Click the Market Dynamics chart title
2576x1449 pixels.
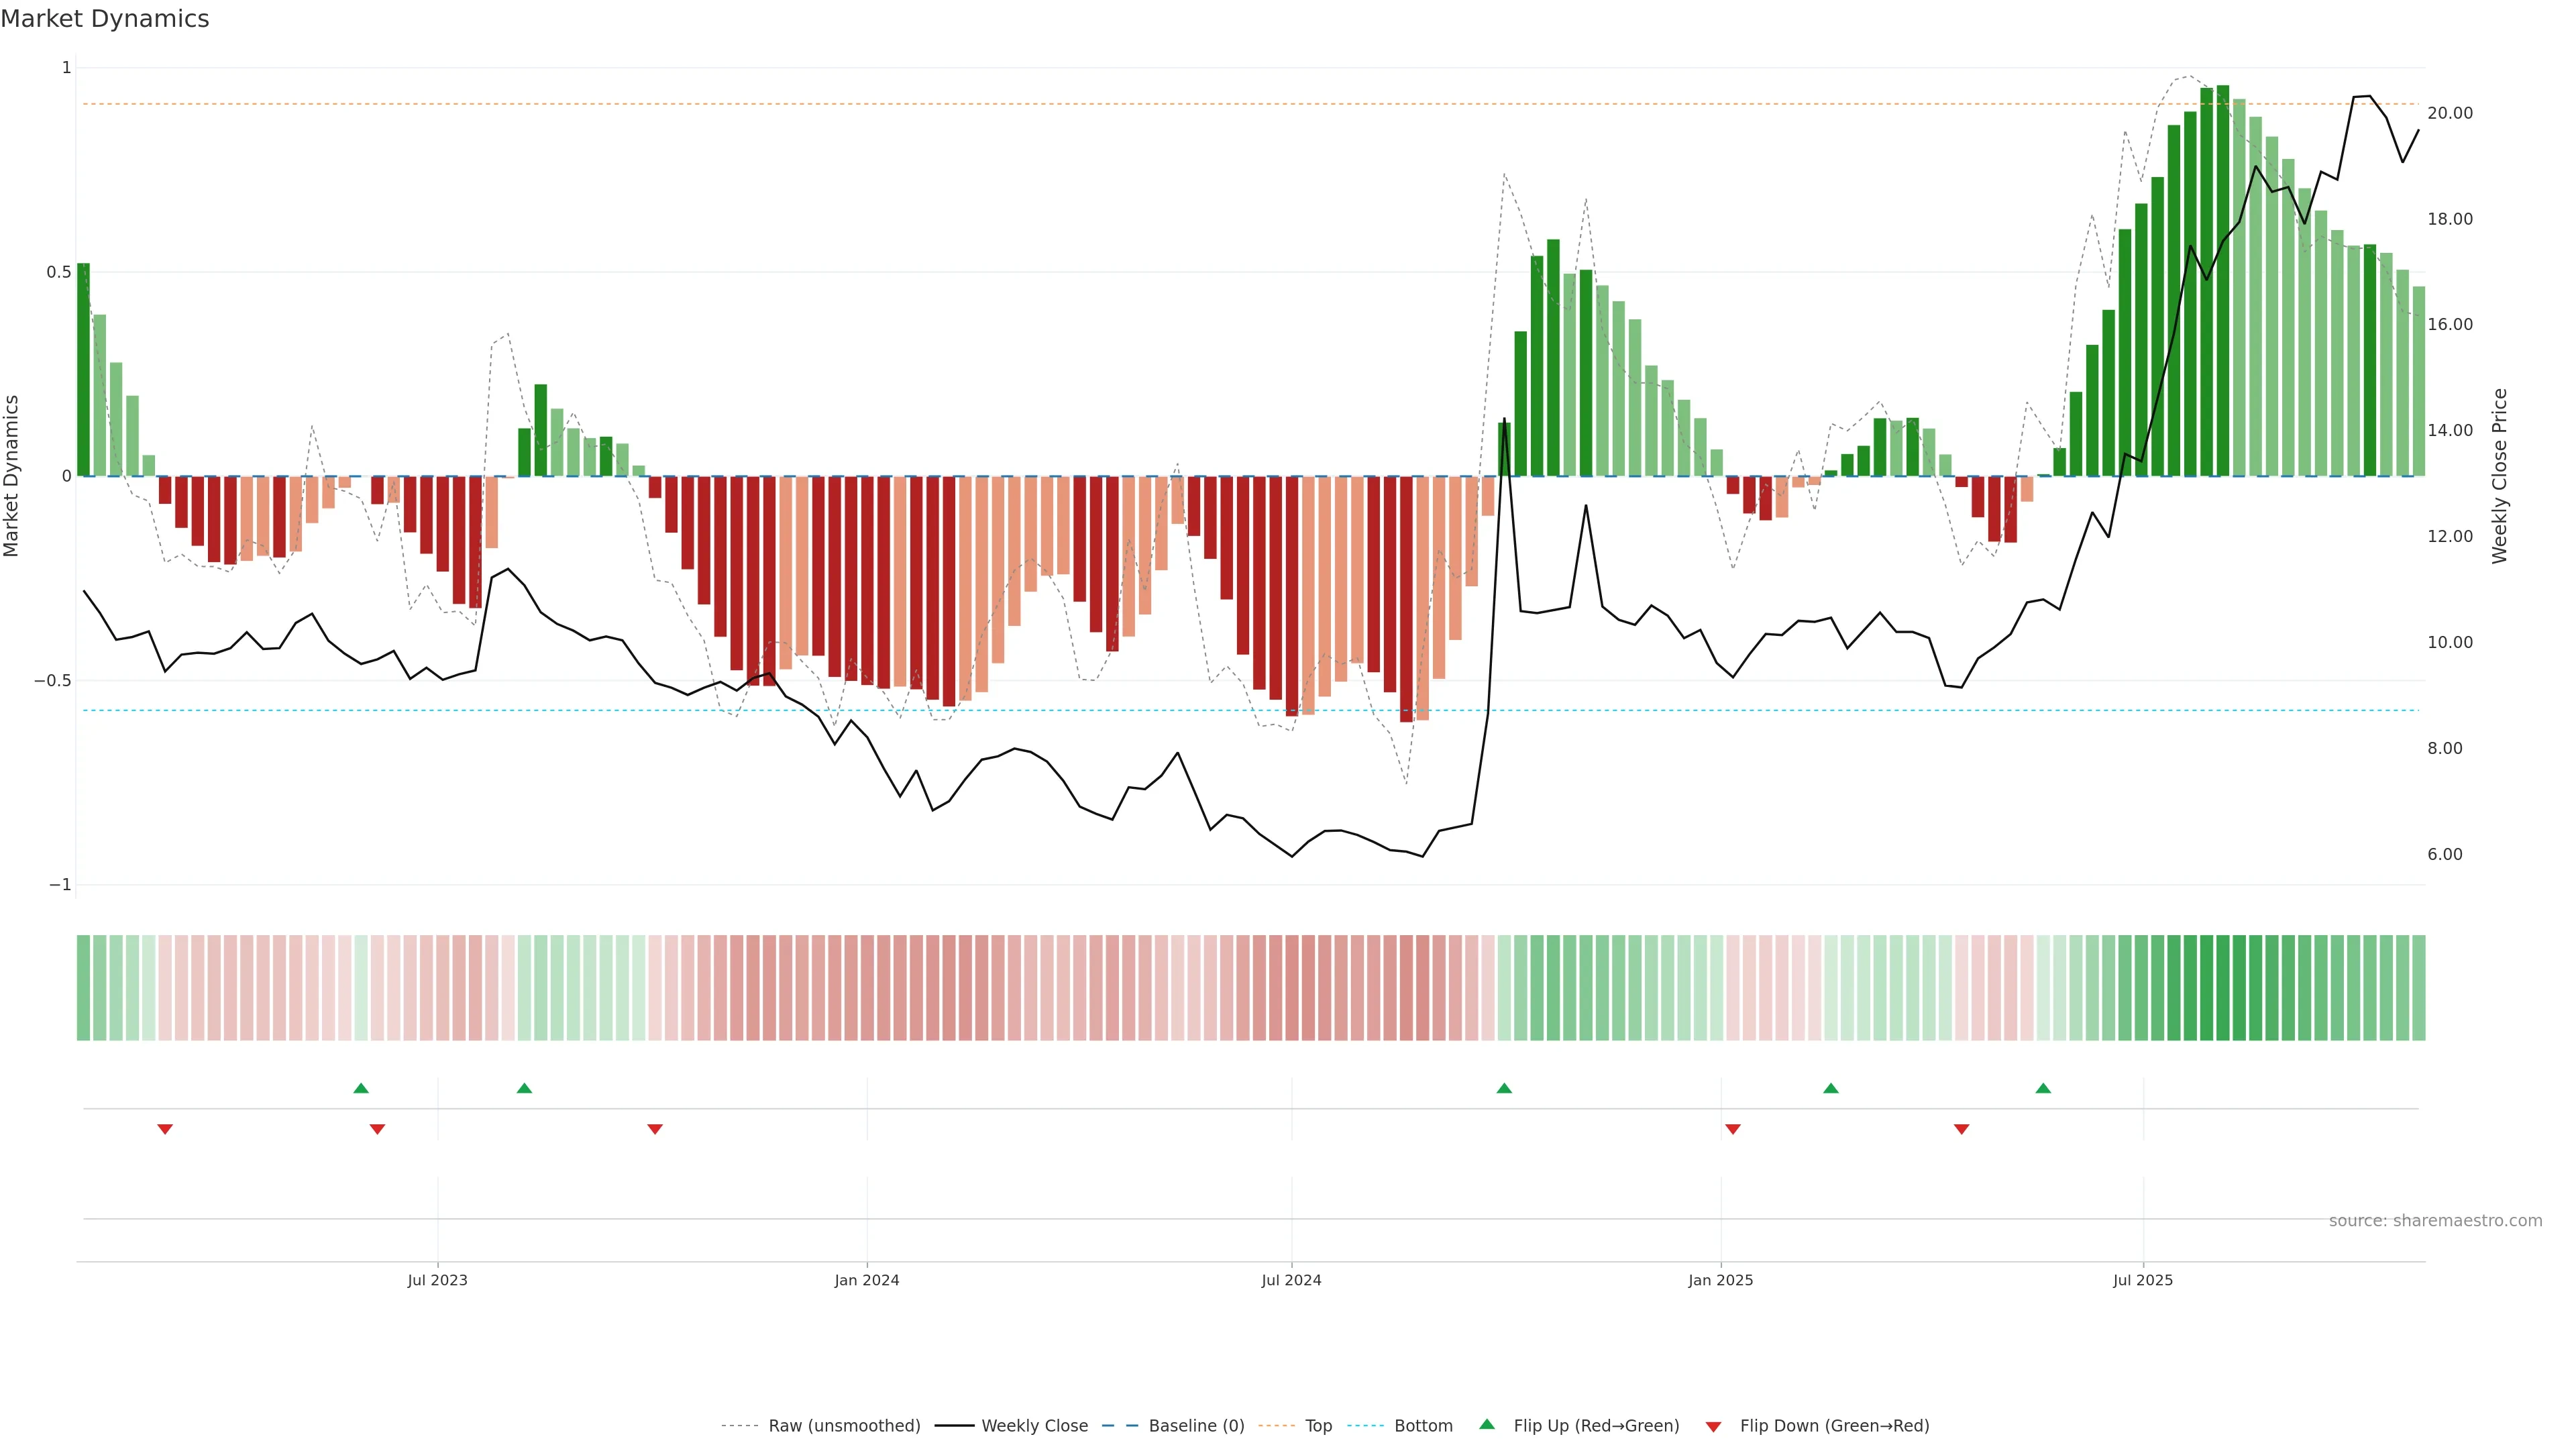[x=105, y=19]
